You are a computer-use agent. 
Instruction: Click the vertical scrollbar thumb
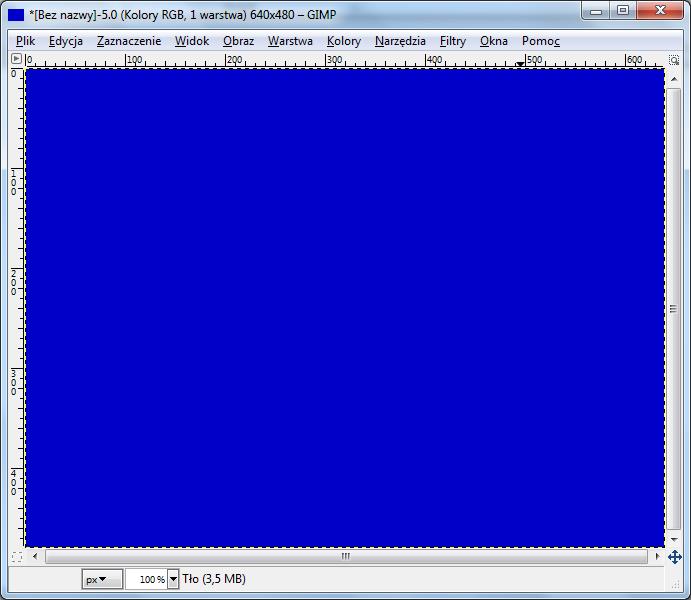[x=673, y=309]
